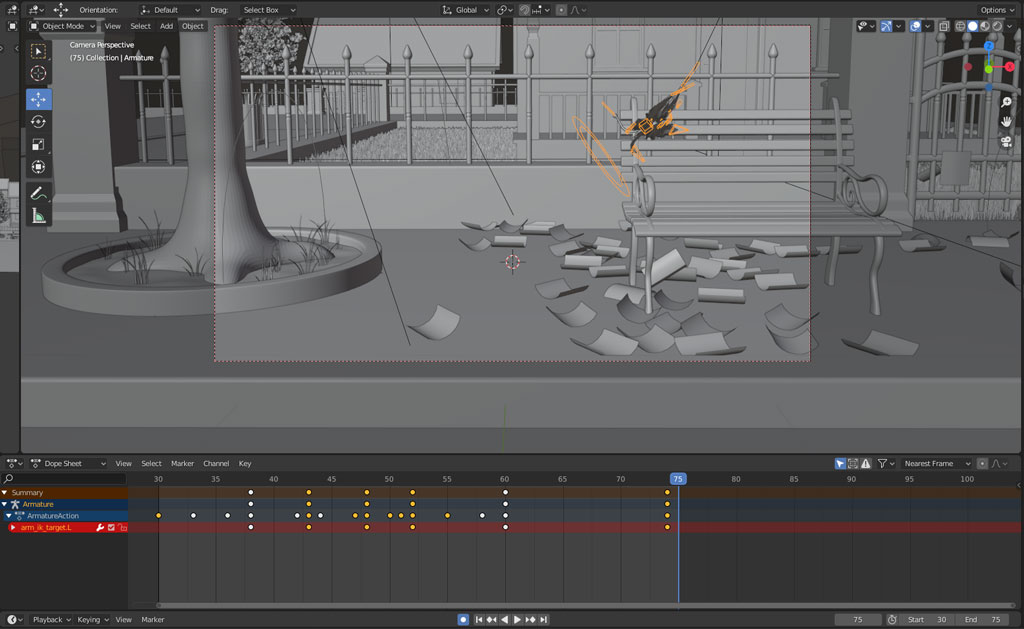Collapse the Armature channel
The height and width of the screenshot is (629, 1024).
click(x=5, y=504)
